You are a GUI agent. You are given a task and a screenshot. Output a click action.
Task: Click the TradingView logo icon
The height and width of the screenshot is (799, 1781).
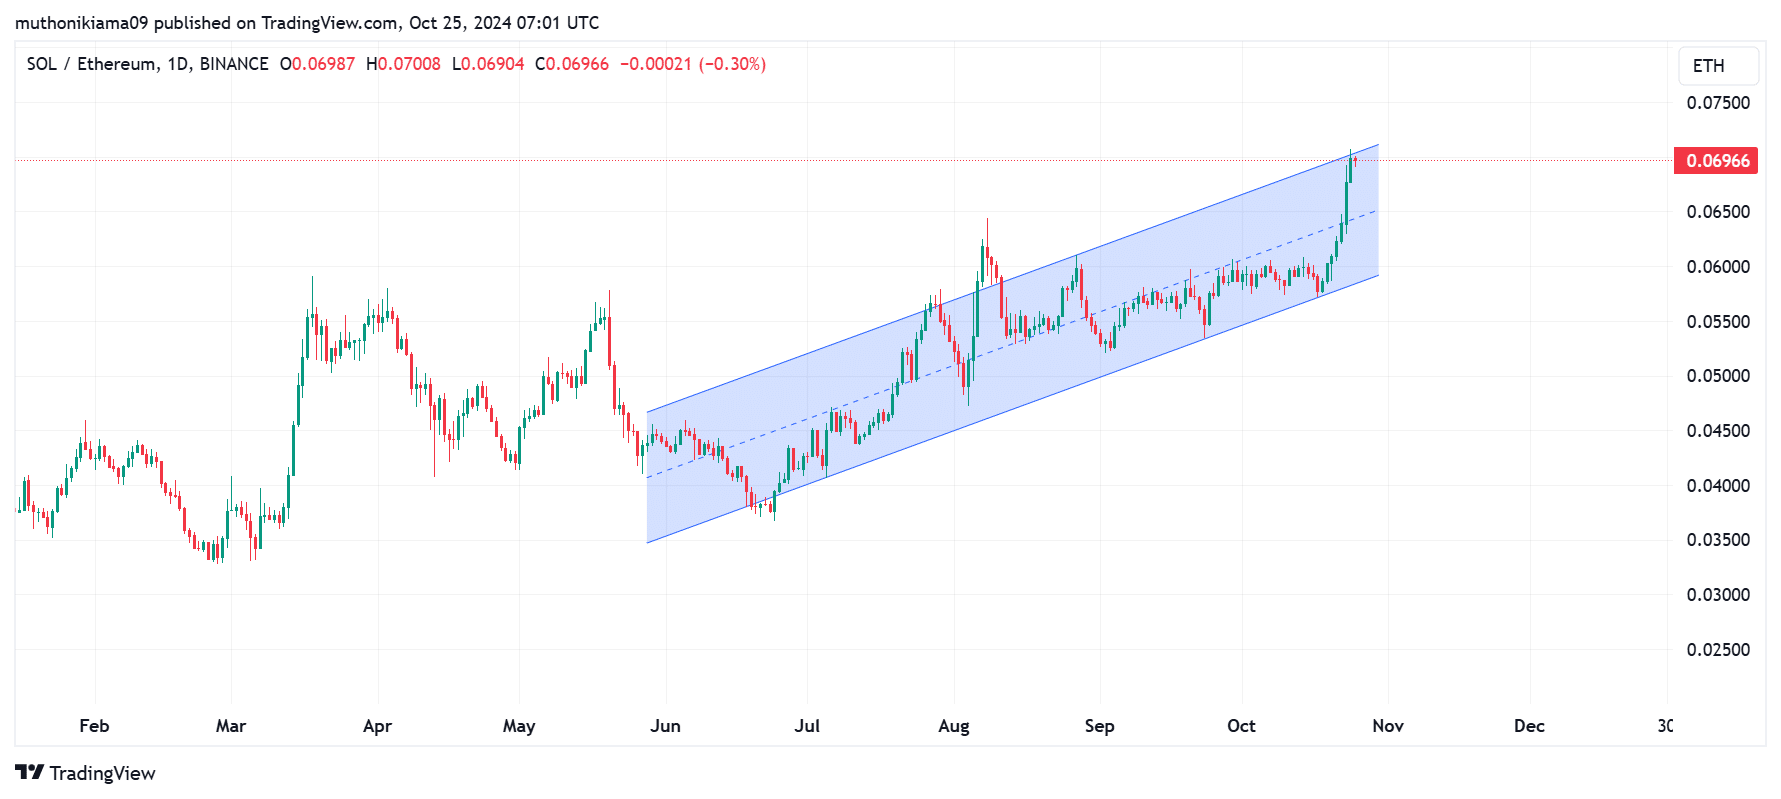coord(29,772)
